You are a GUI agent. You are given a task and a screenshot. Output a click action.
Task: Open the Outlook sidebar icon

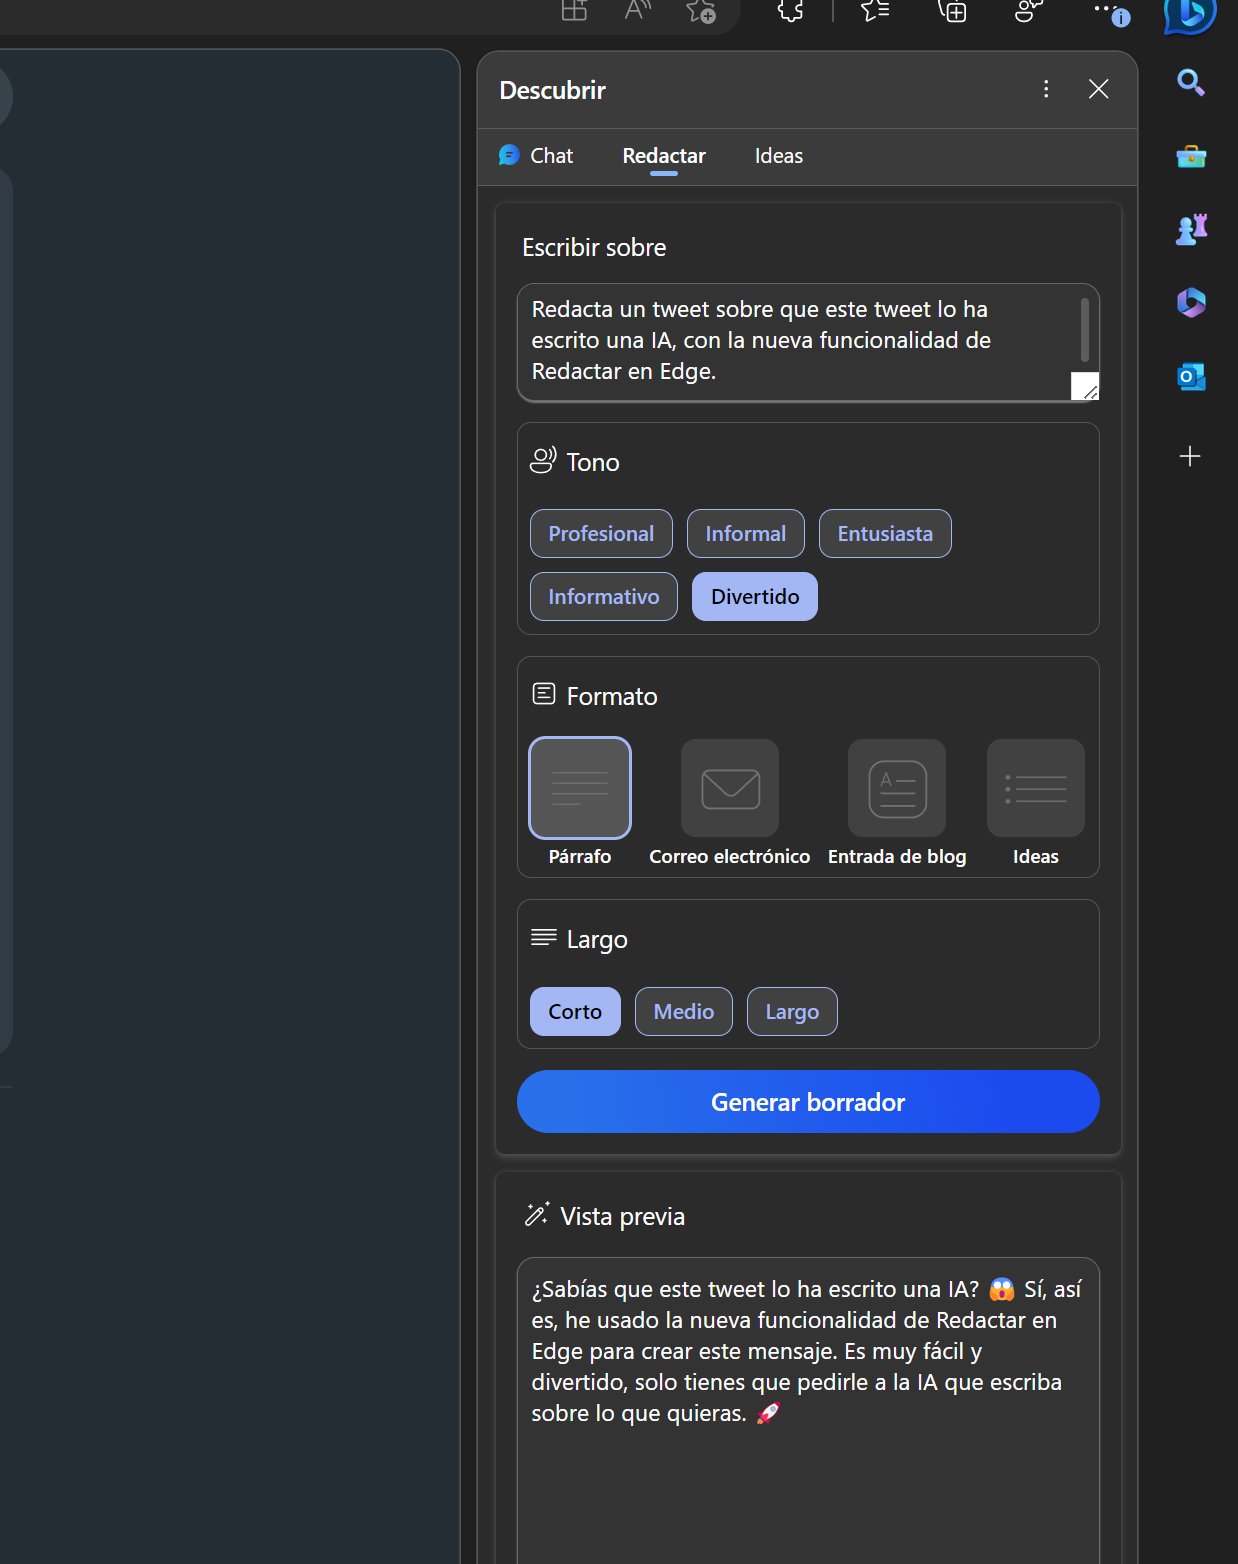point(1191,377)
